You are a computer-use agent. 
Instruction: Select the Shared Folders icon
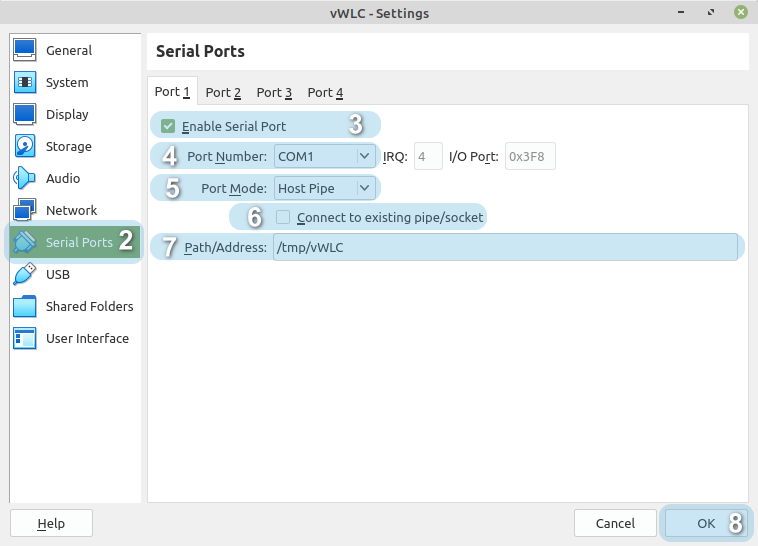25,306
